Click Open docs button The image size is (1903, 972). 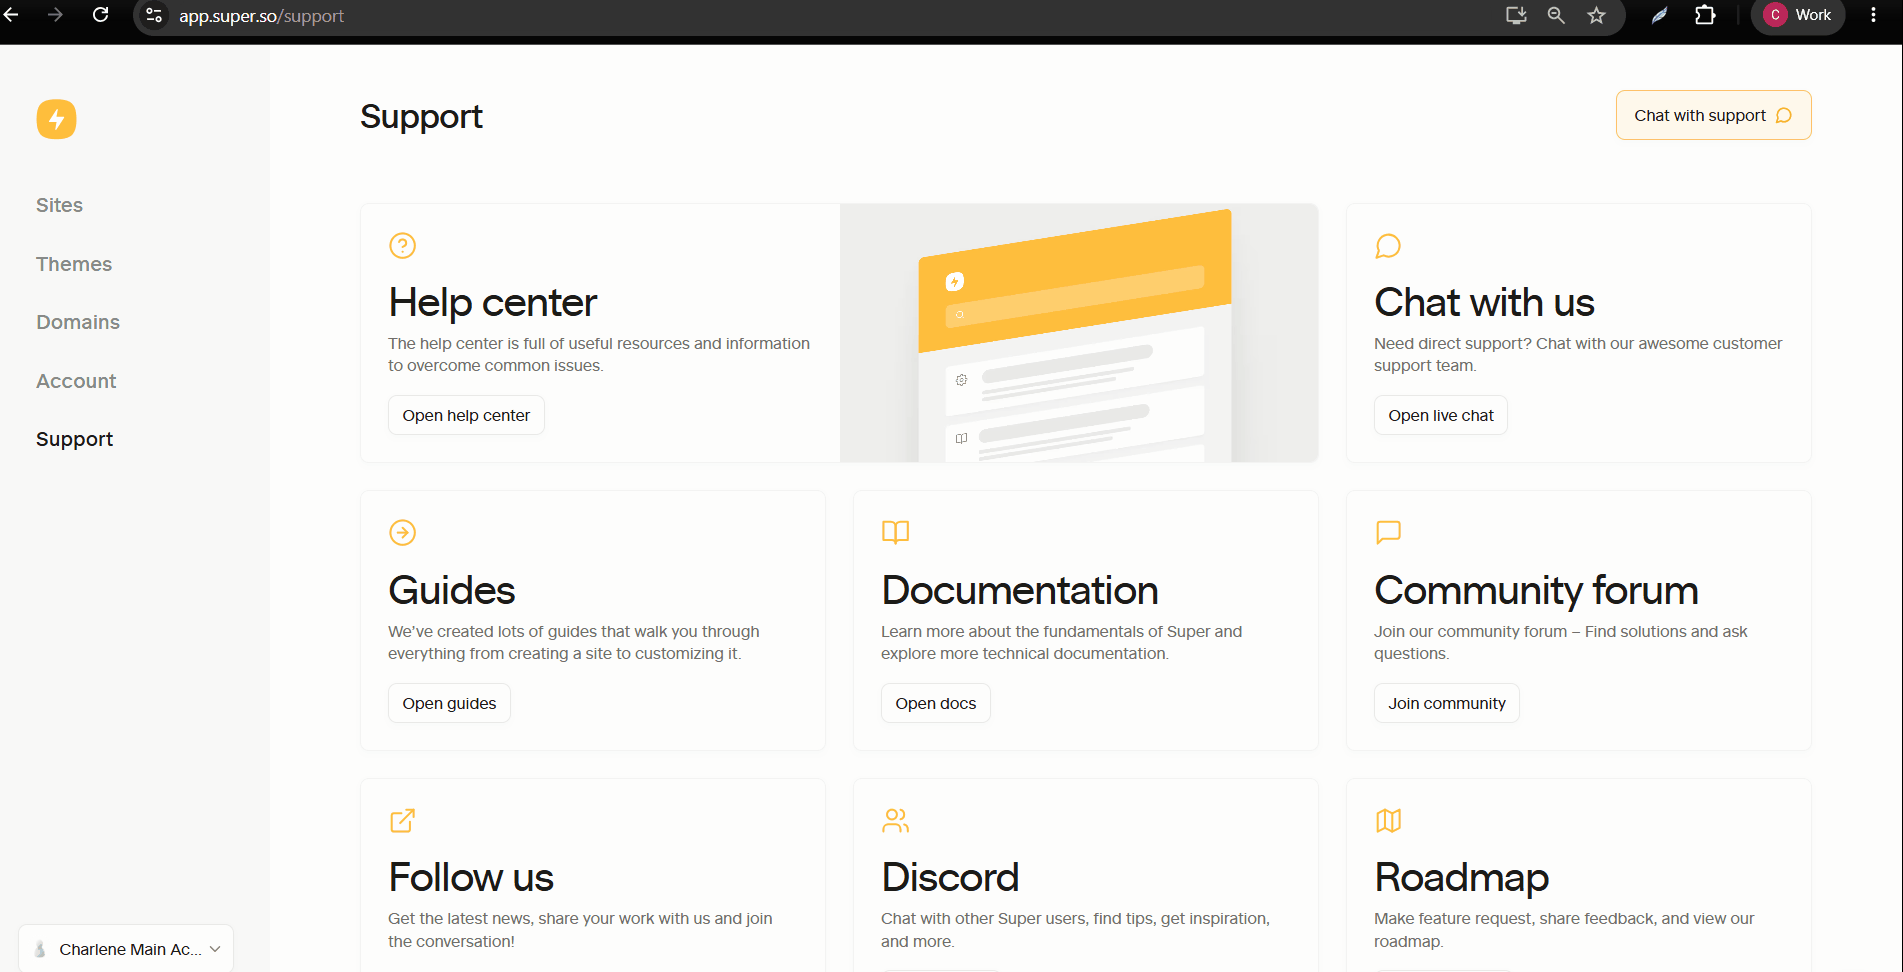[x=935, y=703]
